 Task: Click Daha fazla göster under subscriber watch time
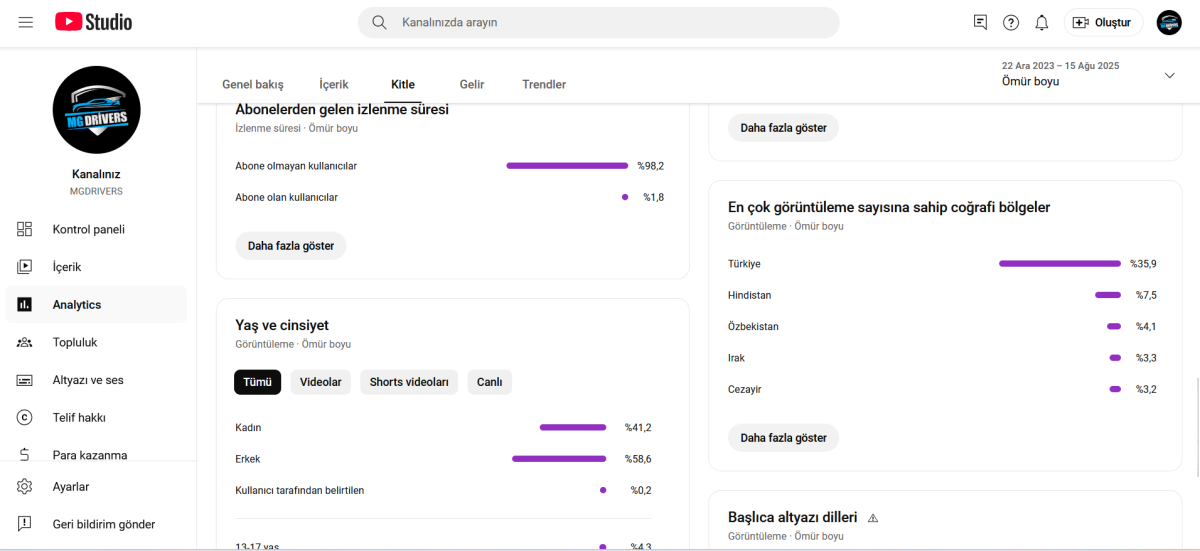291,246
